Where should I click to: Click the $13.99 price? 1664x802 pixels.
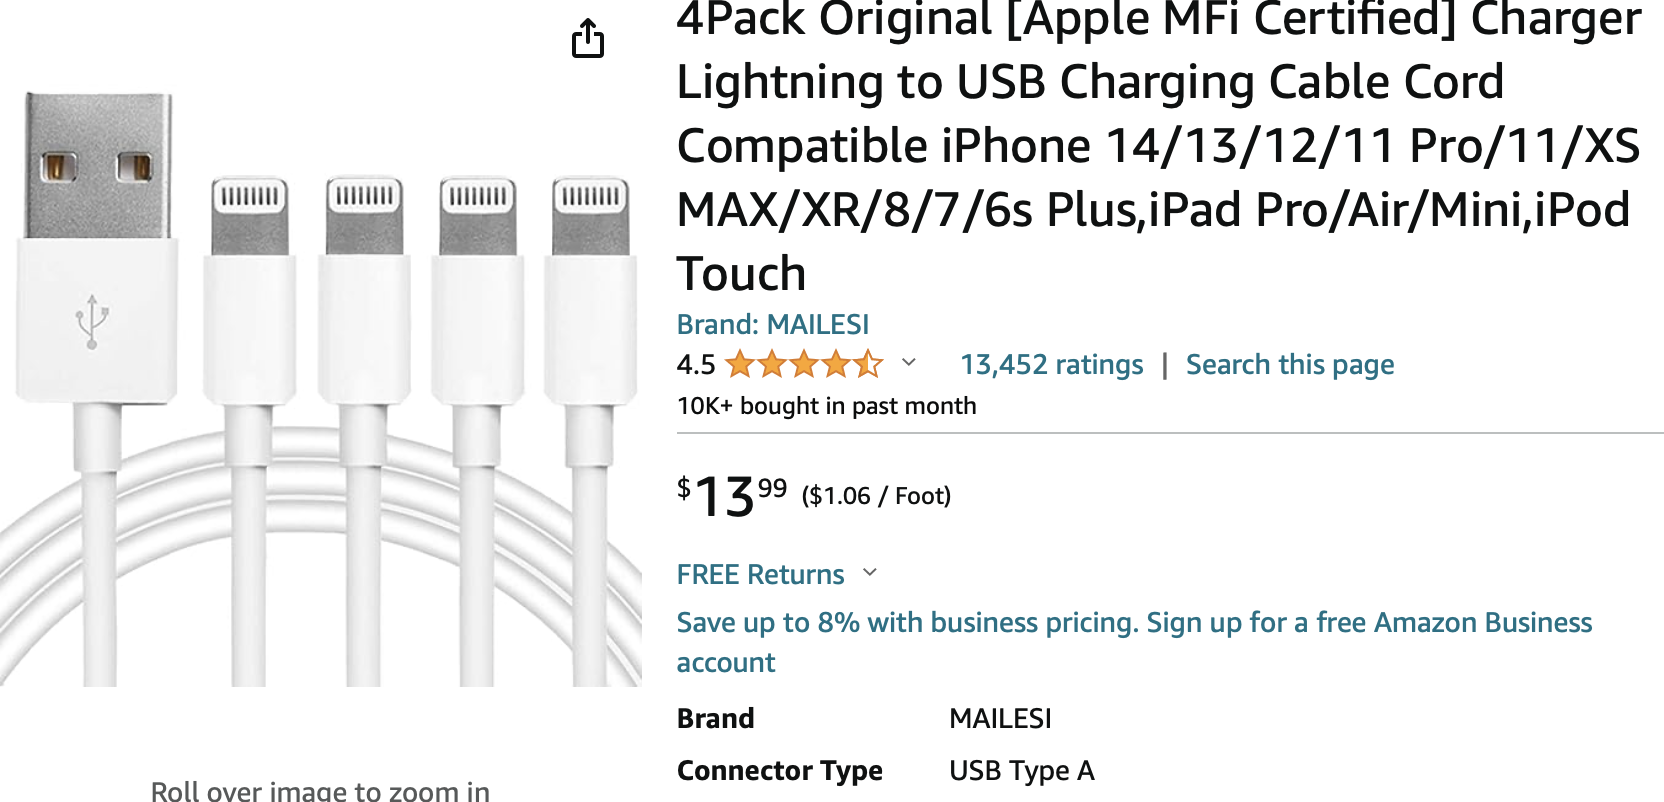coord(731,496)
